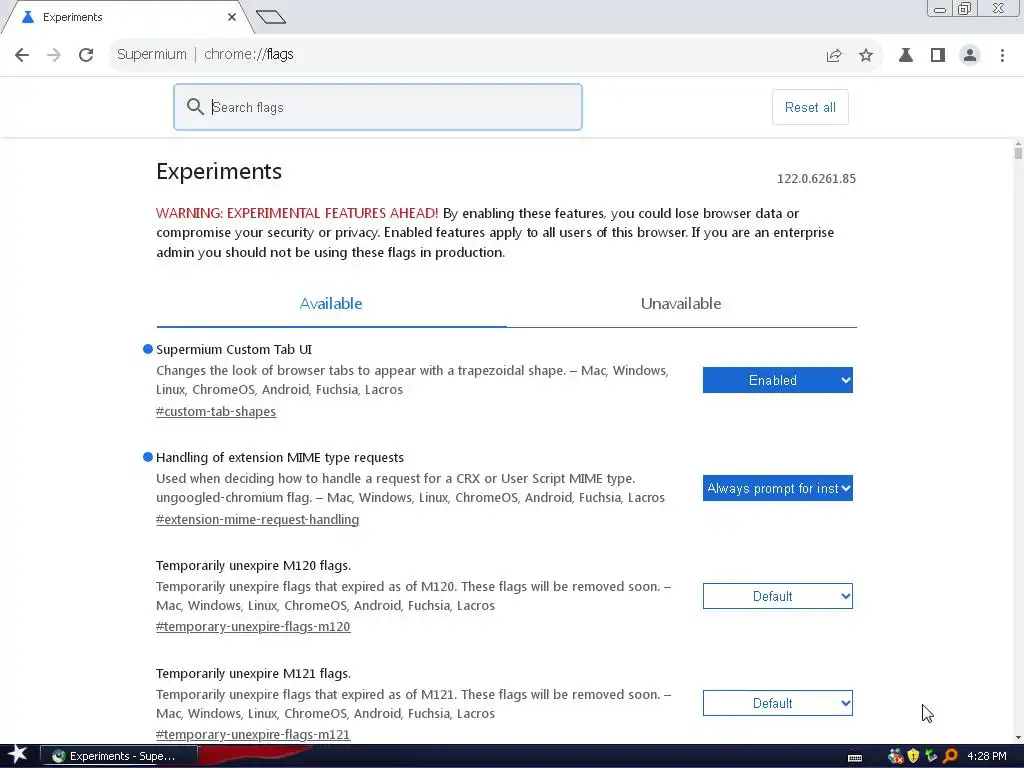
Task: Go back using the browser back arrow
Action: (x=22, y=55)
